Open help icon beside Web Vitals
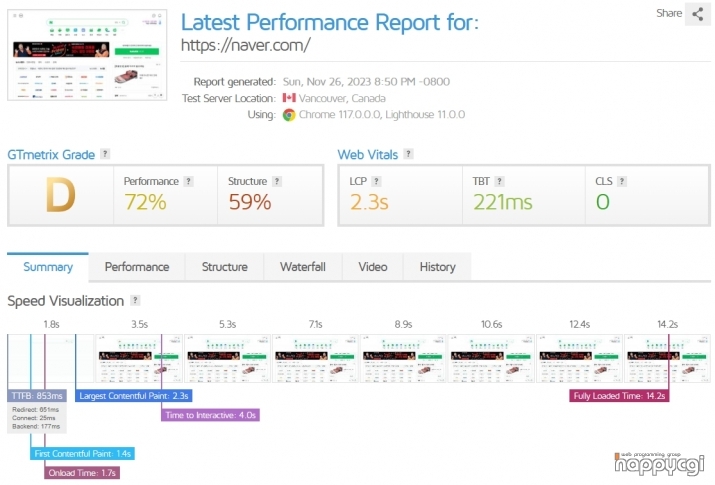 point(409,154)
